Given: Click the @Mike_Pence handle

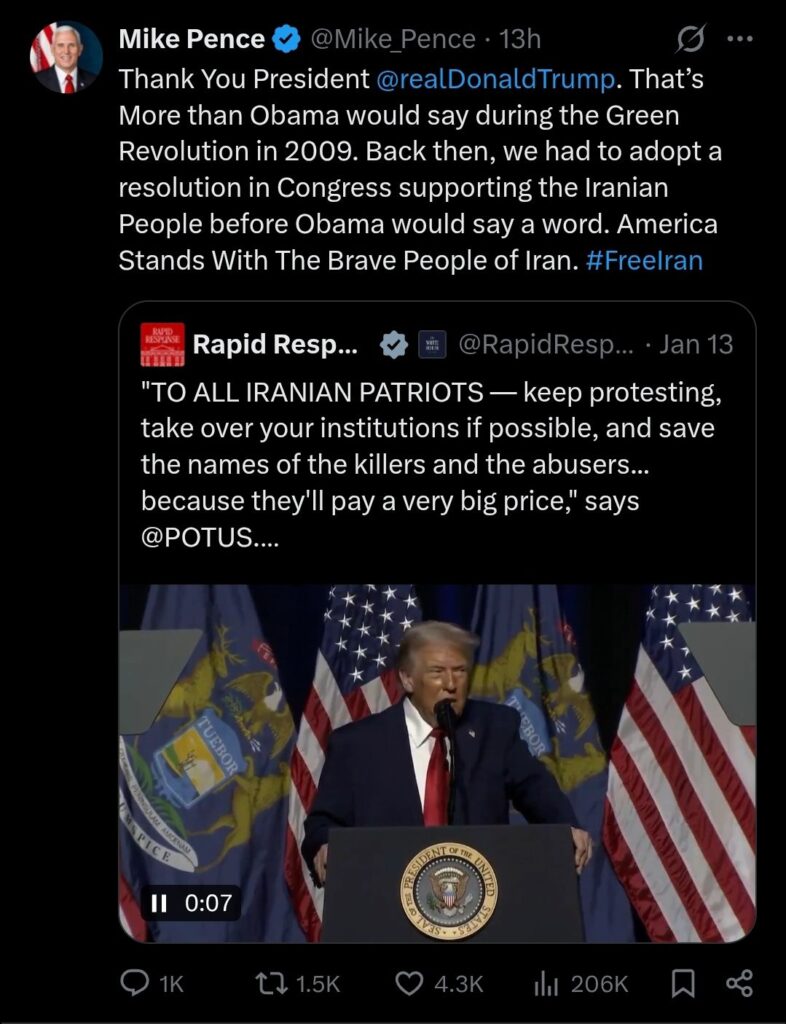Looking at the screenshot, I should (x=392, y=39).
